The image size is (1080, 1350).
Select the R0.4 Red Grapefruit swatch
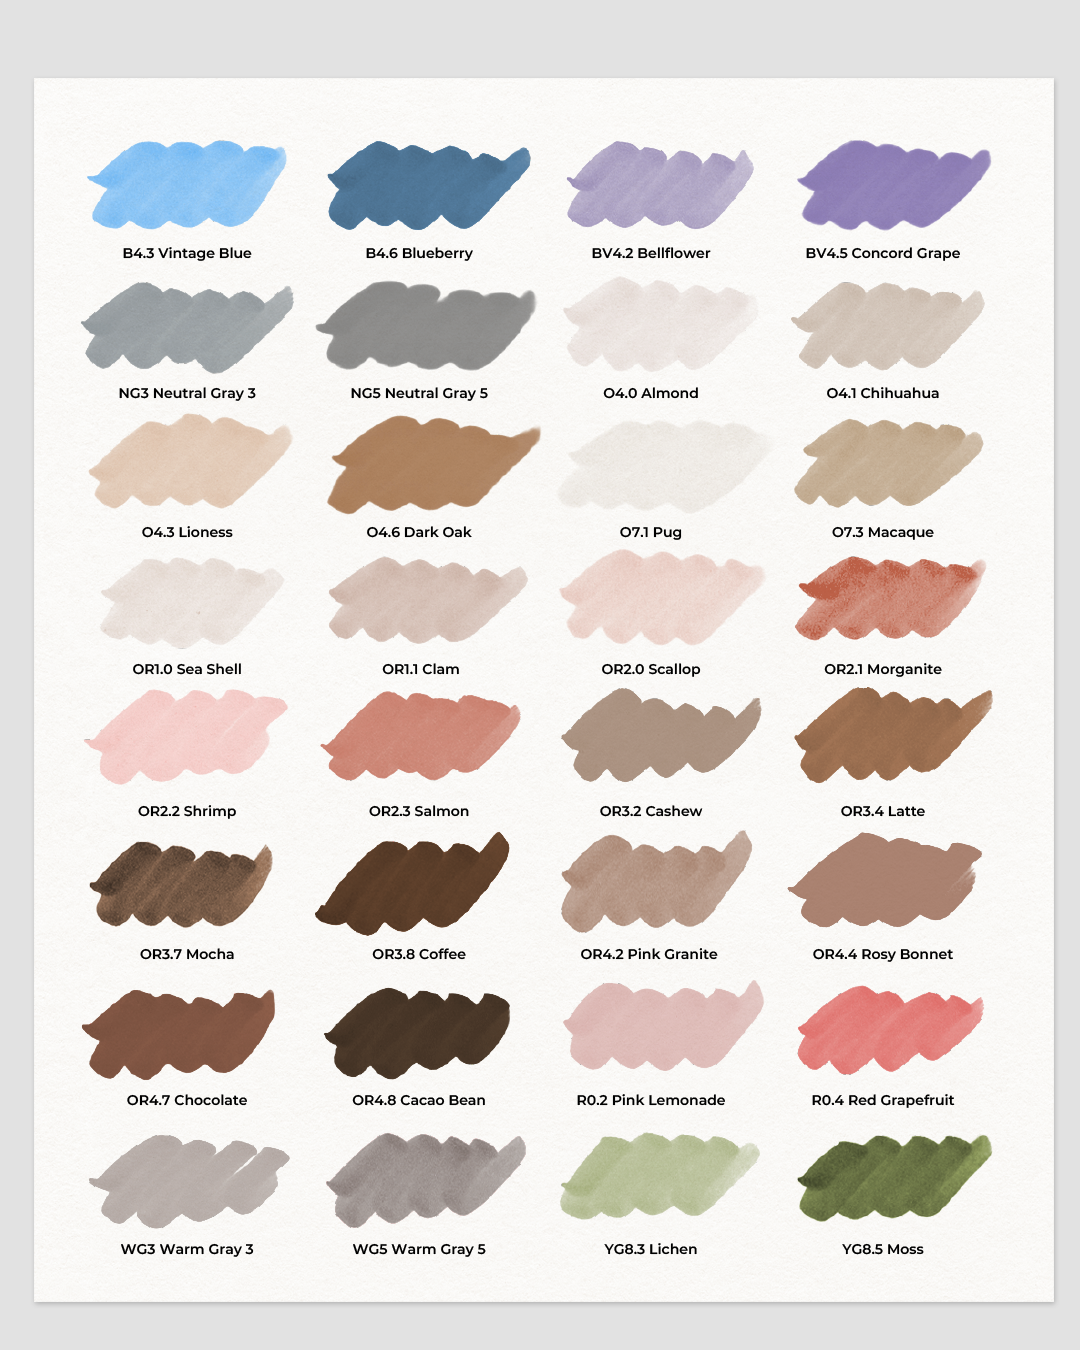click(x=890, y=1030)
